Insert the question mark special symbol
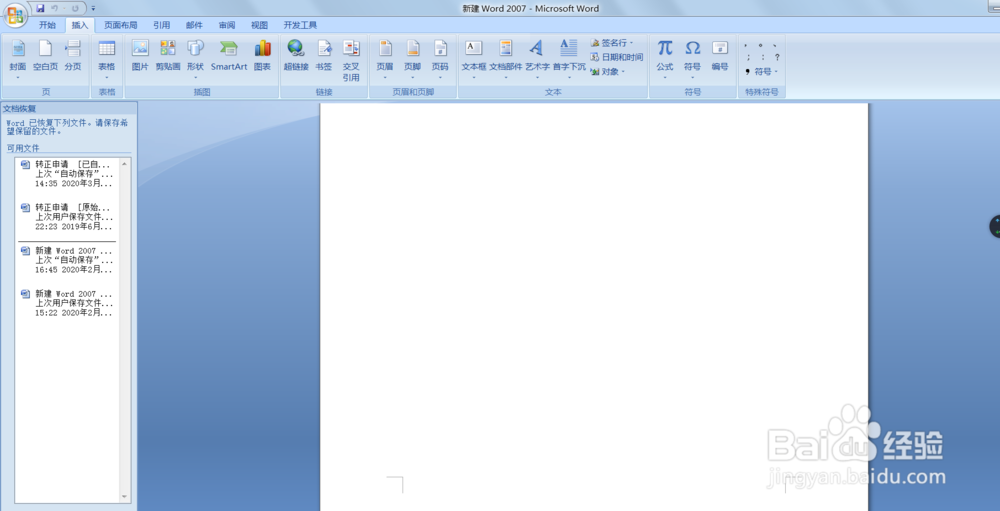Screen dimensions: 1000x511 coord(777,57)
